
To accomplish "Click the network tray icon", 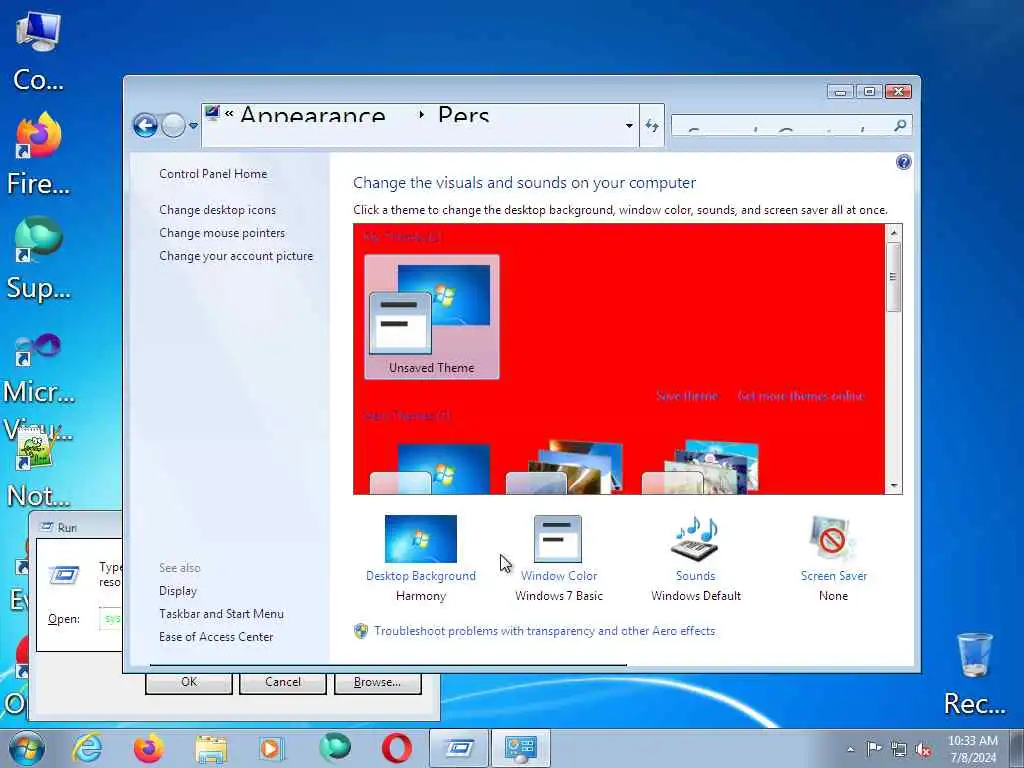I will coord(899,749).
